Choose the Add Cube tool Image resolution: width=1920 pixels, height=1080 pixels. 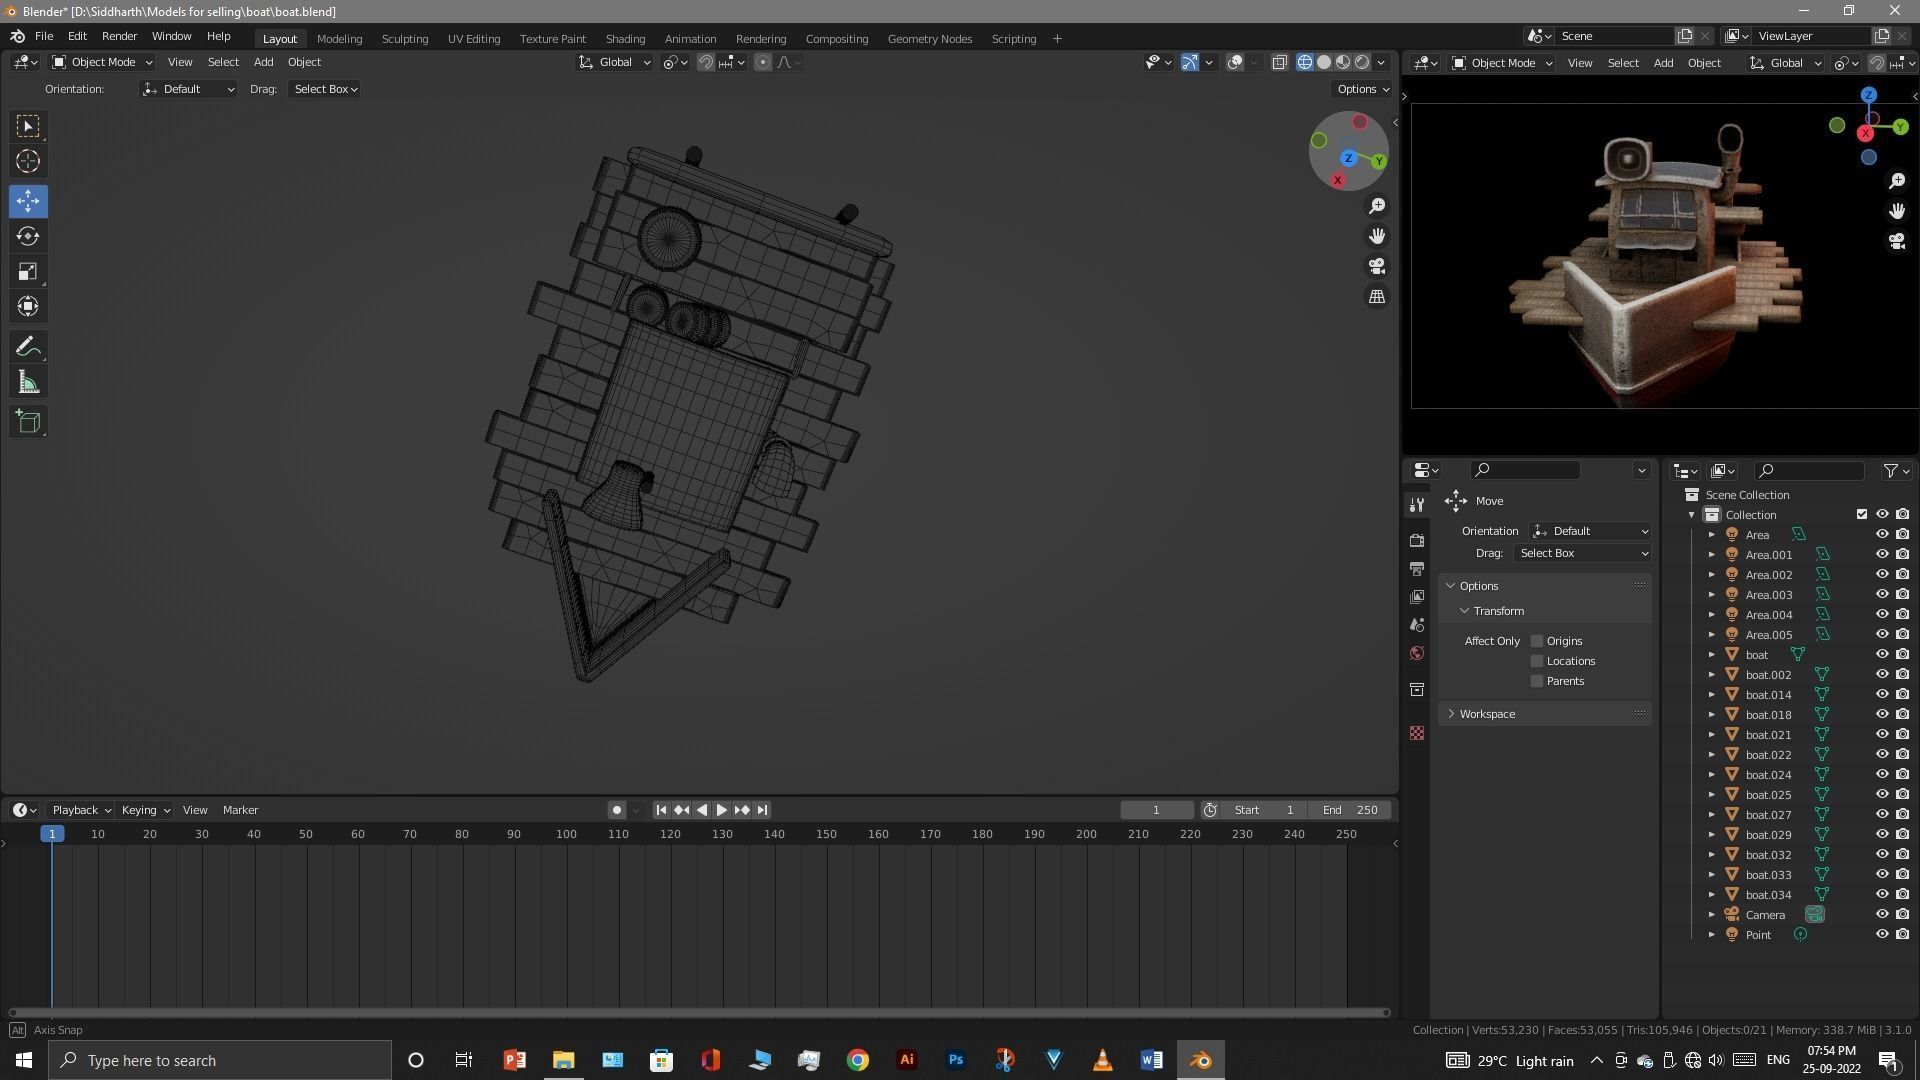point(28,422)
